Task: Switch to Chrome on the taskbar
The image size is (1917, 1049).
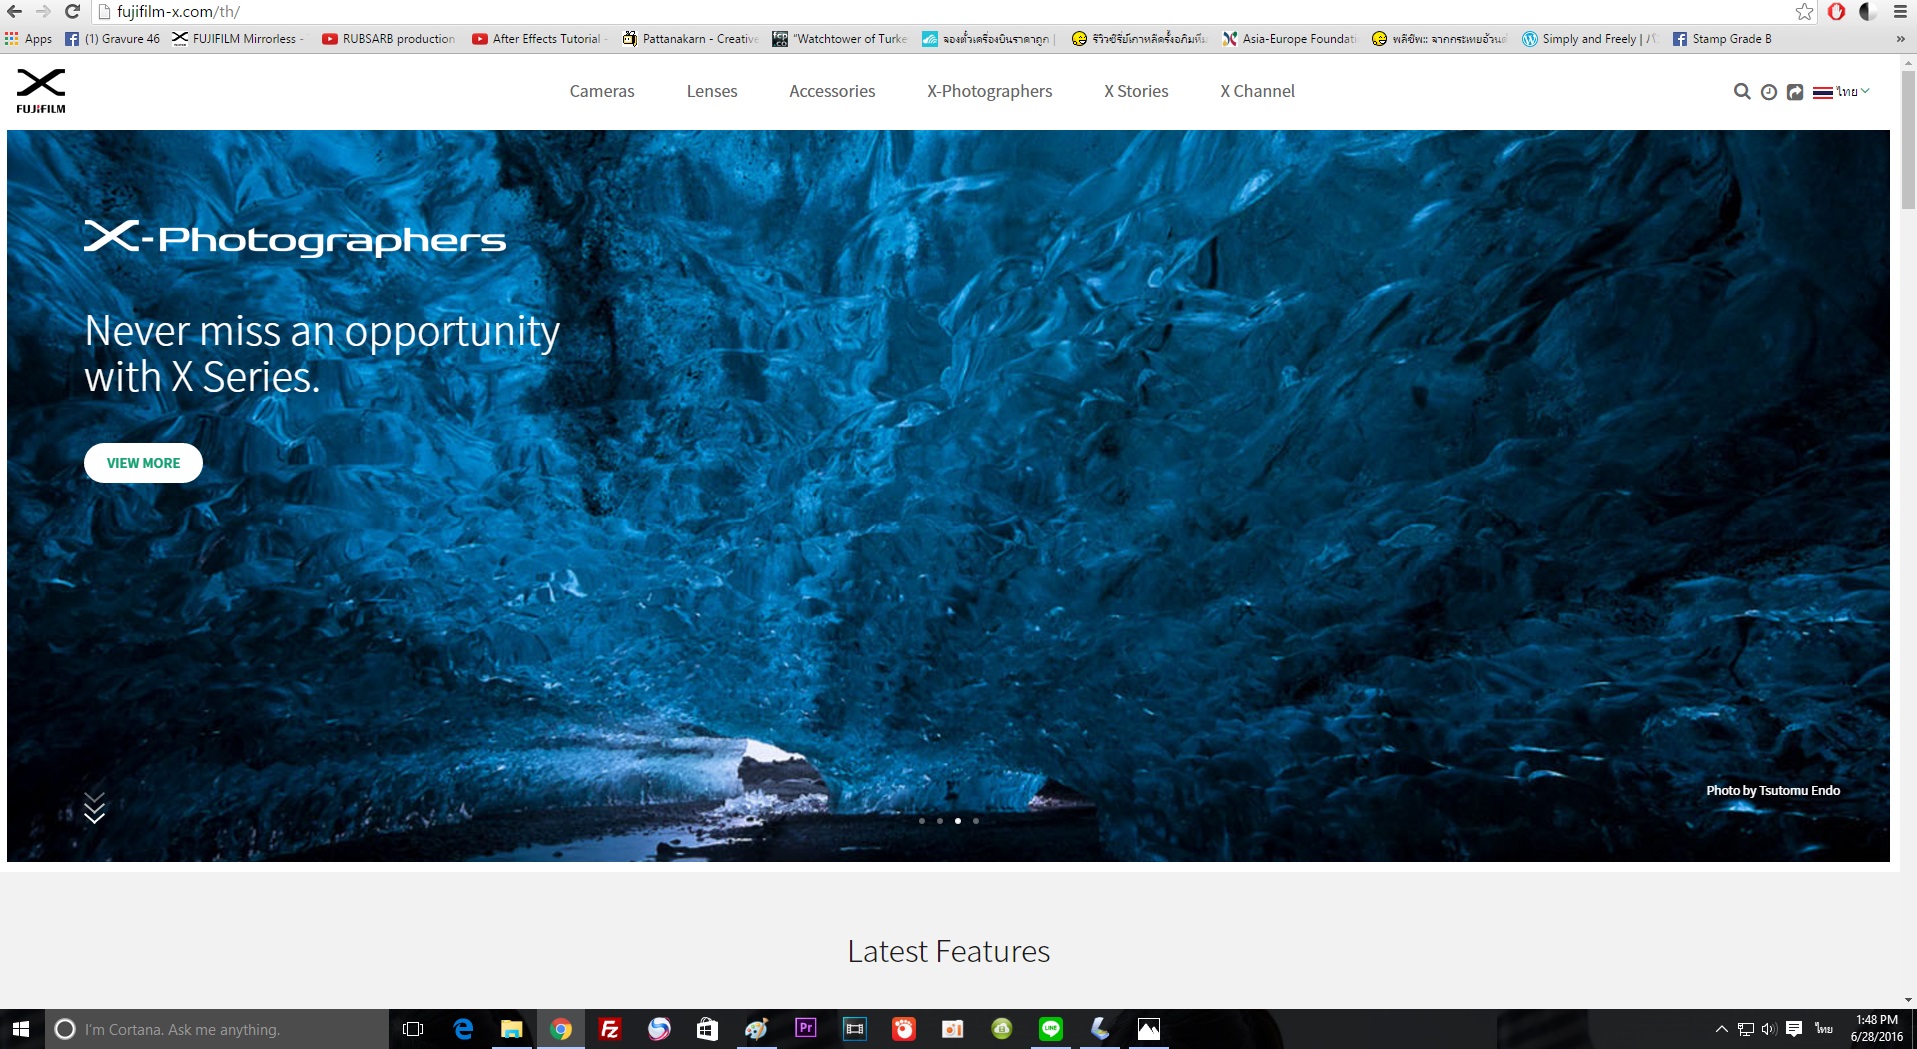Action: pos(561,1029)
